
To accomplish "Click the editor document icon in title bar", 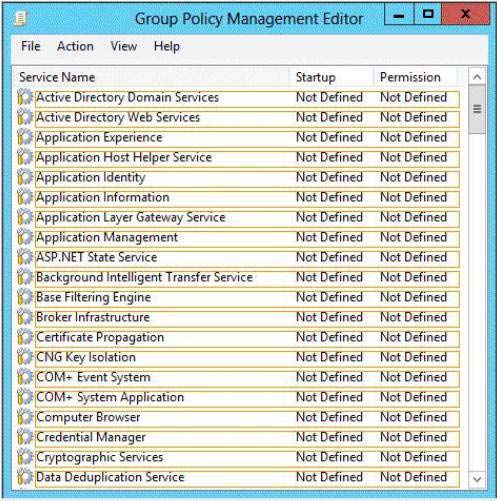I will pos(21,18).
